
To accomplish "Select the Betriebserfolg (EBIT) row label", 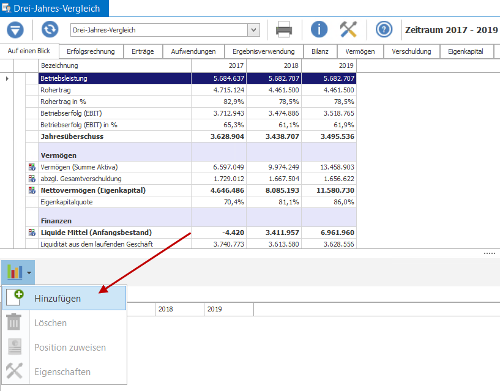I will pos(71,113).
